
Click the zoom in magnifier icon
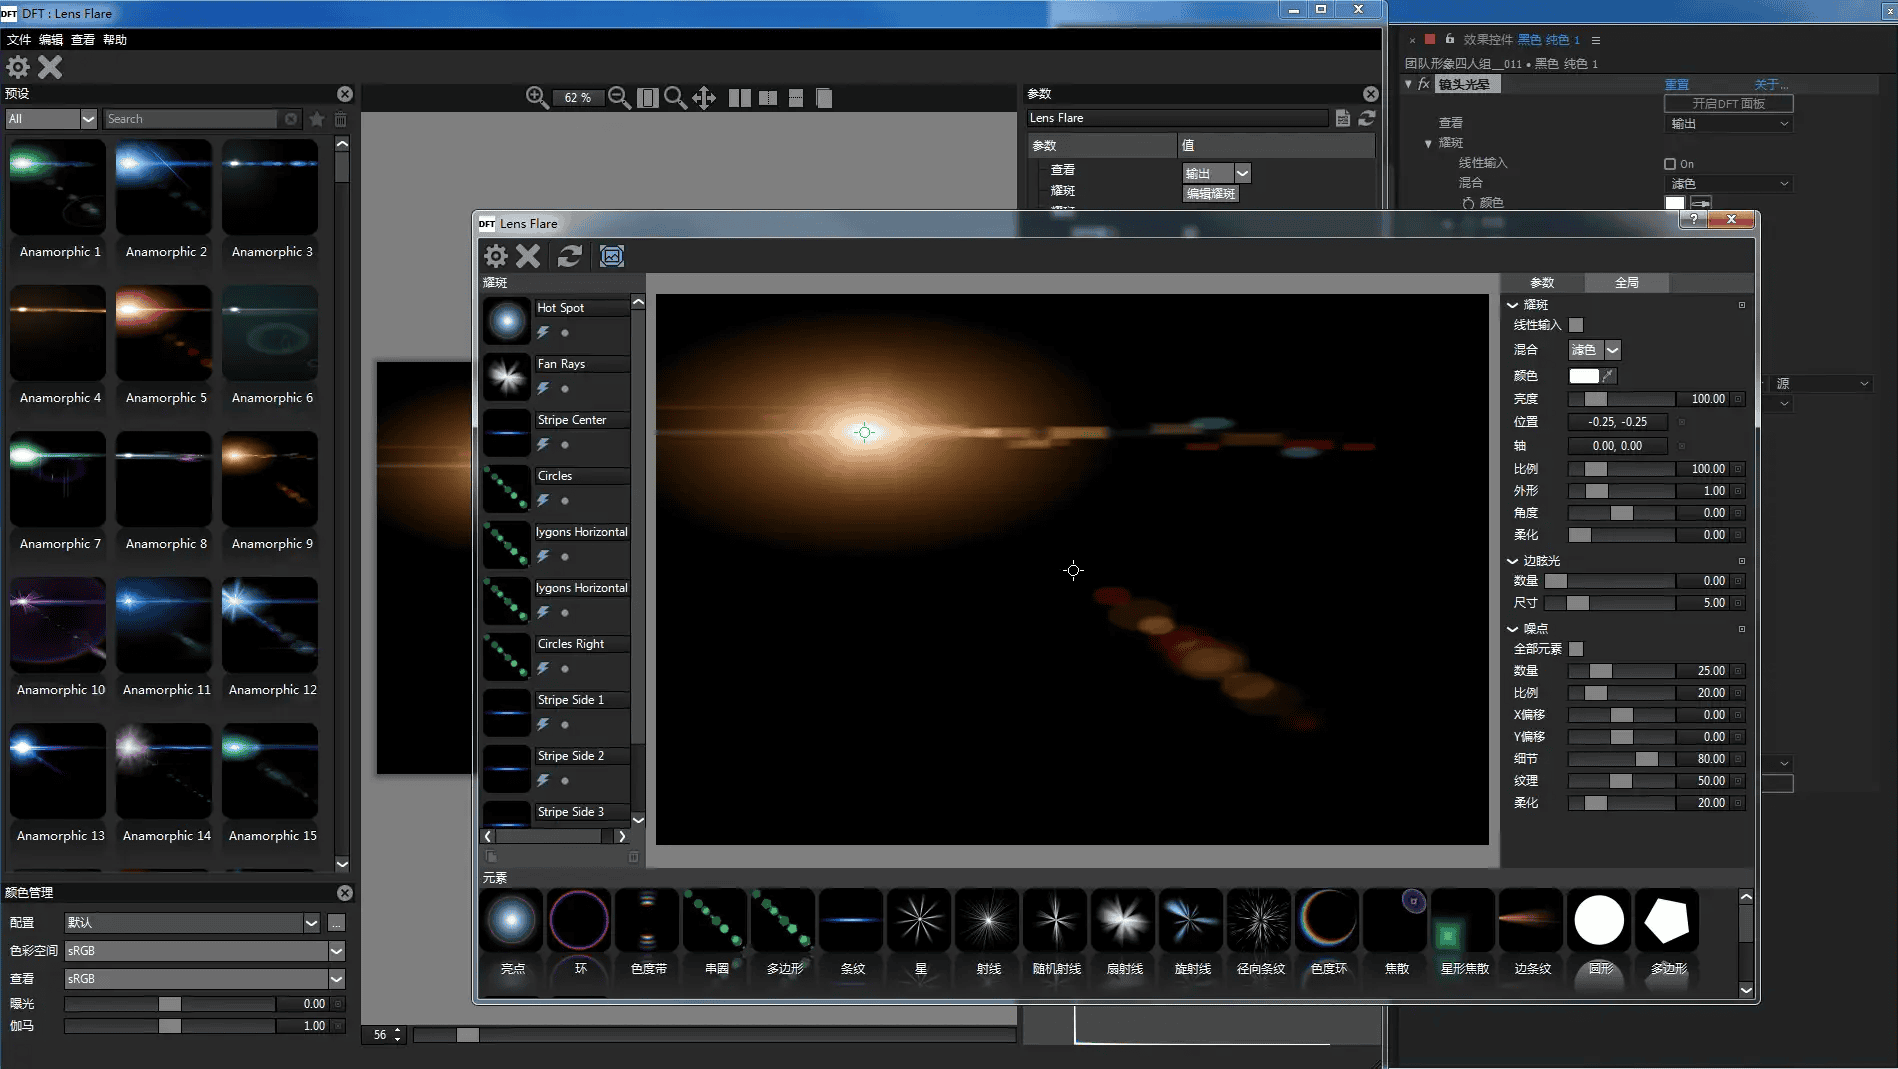click(x=536, y=97)
